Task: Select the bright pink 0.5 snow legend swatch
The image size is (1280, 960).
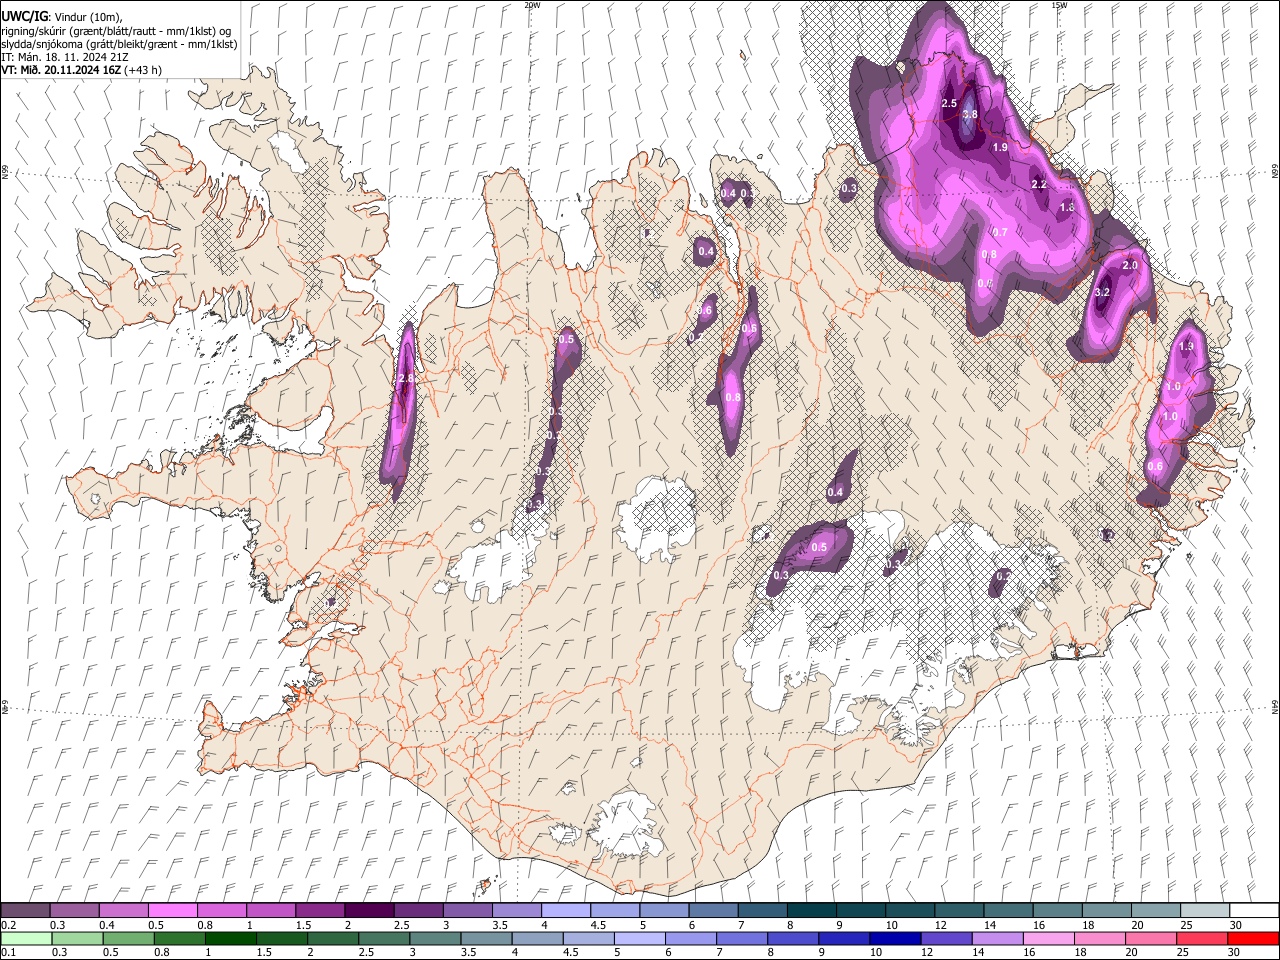Action: [172, 910]
